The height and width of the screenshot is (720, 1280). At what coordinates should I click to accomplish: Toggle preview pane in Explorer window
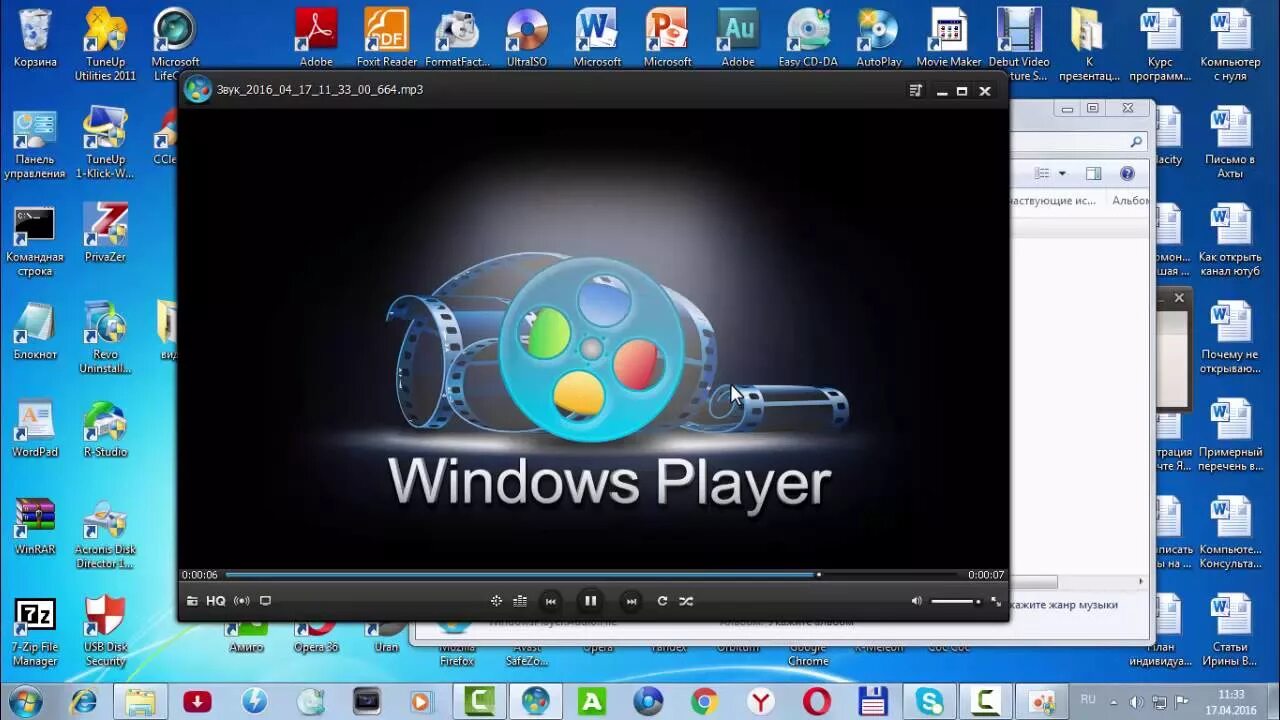click(x=1093, y=174)
